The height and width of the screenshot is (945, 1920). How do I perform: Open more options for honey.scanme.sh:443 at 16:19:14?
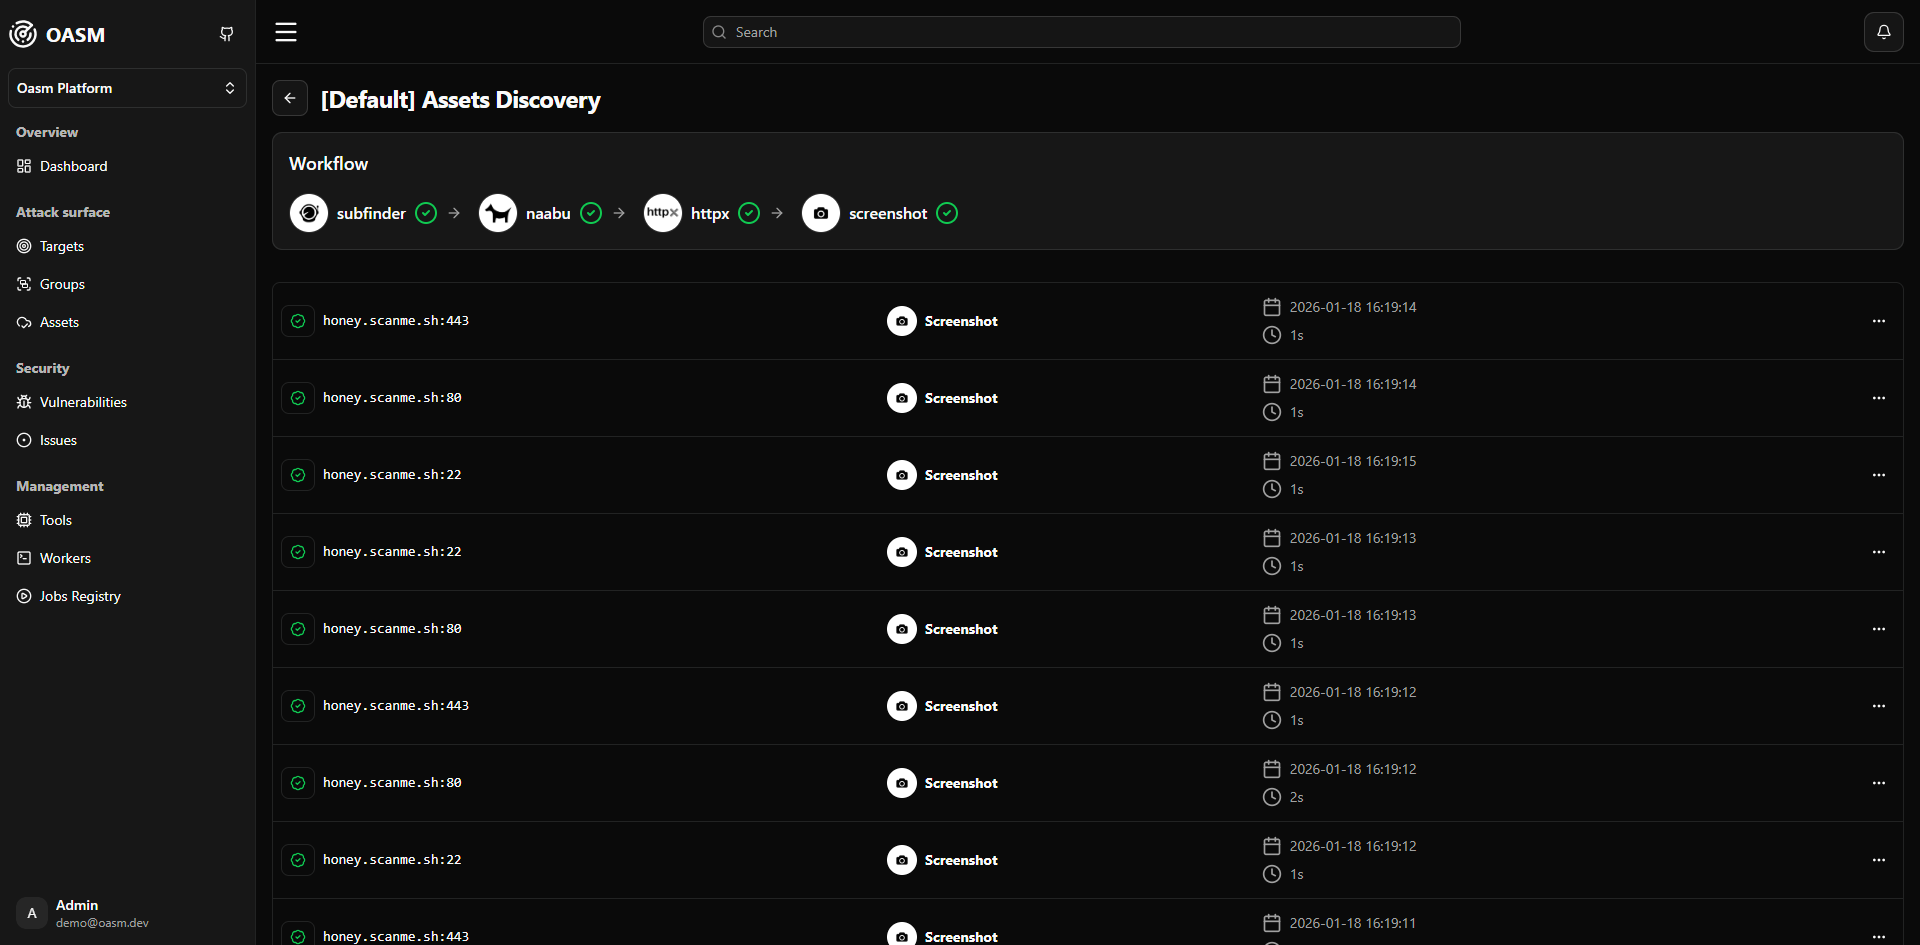1879,321
